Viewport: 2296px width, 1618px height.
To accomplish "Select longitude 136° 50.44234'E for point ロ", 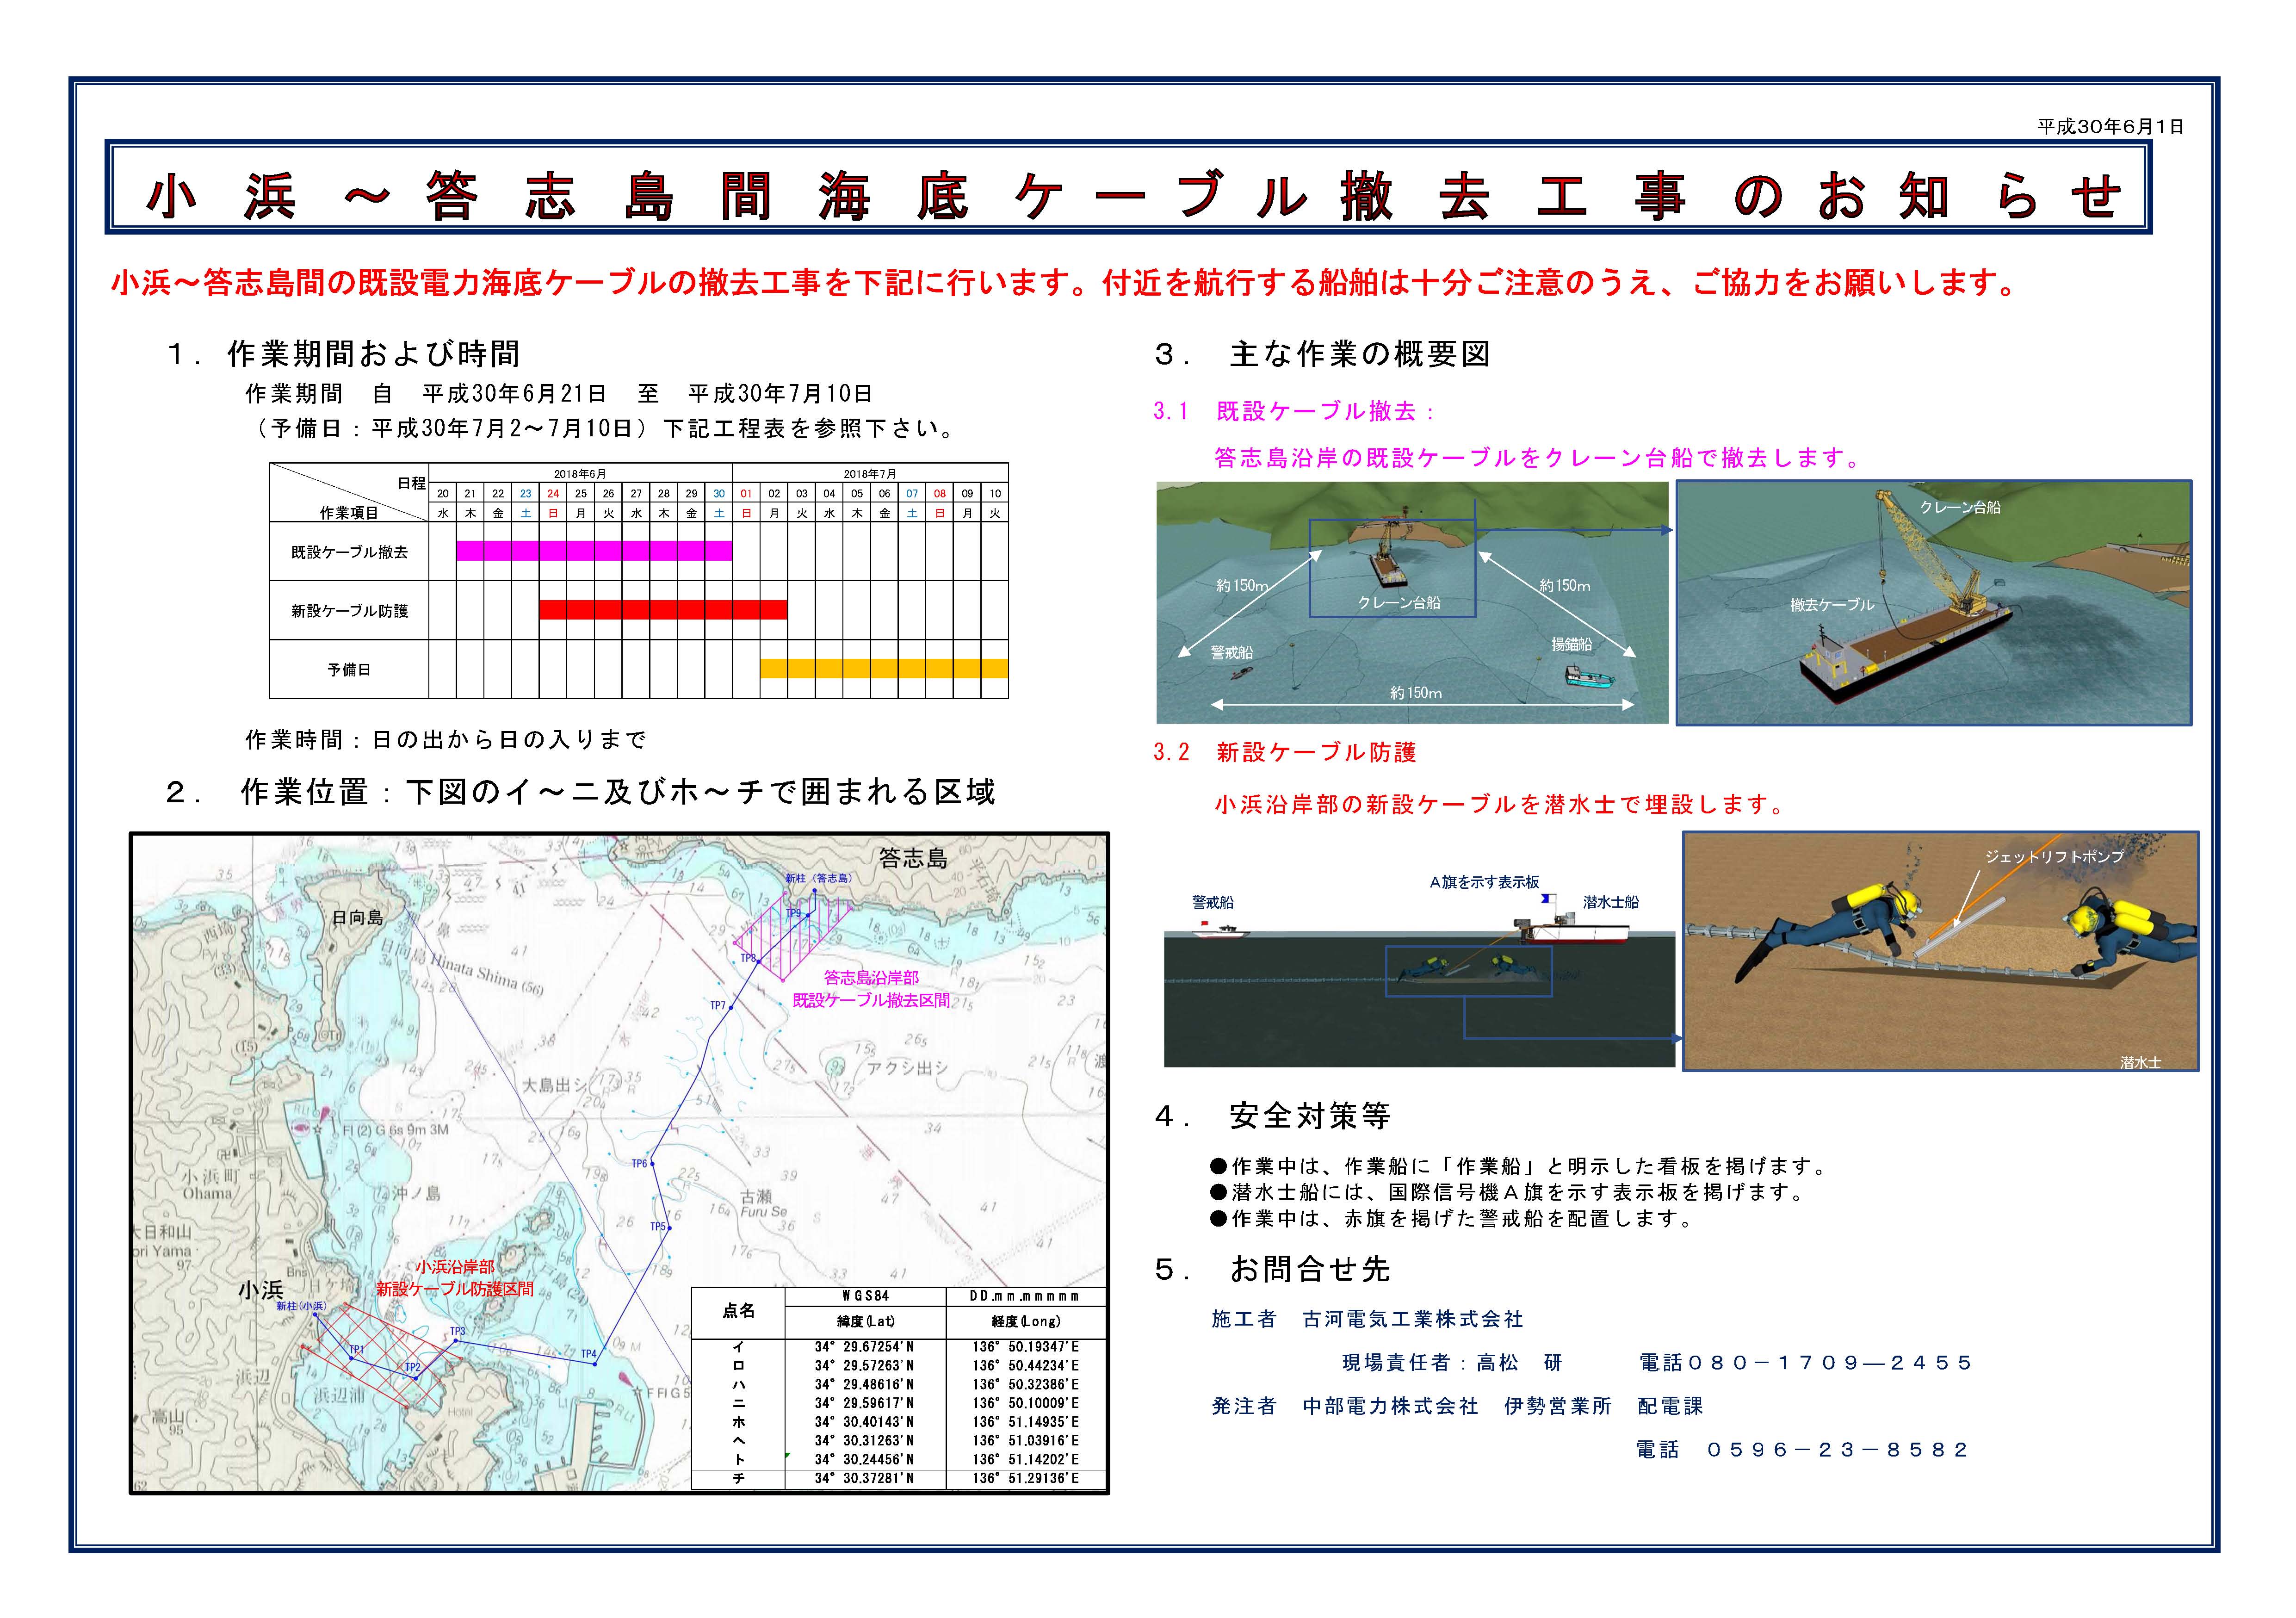I will click(1026, 1365).
